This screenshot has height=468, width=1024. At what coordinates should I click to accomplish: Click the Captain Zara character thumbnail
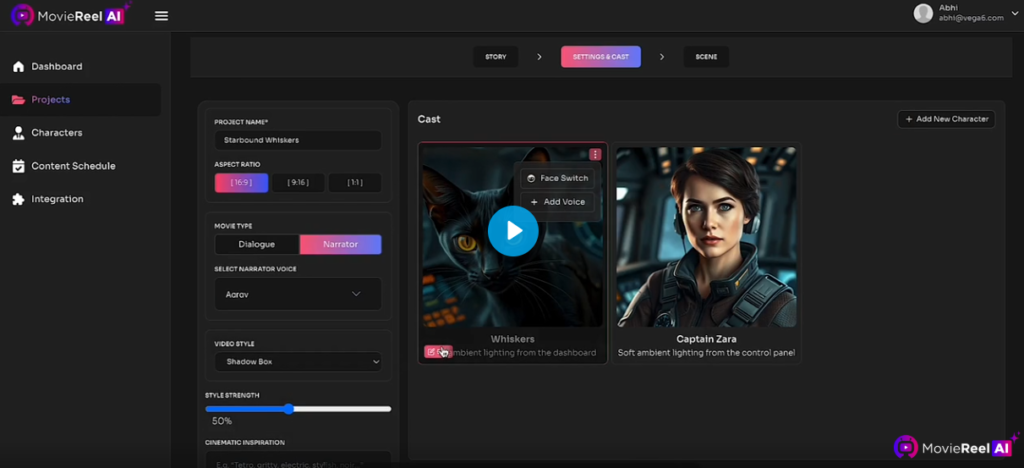coord(706,236)
